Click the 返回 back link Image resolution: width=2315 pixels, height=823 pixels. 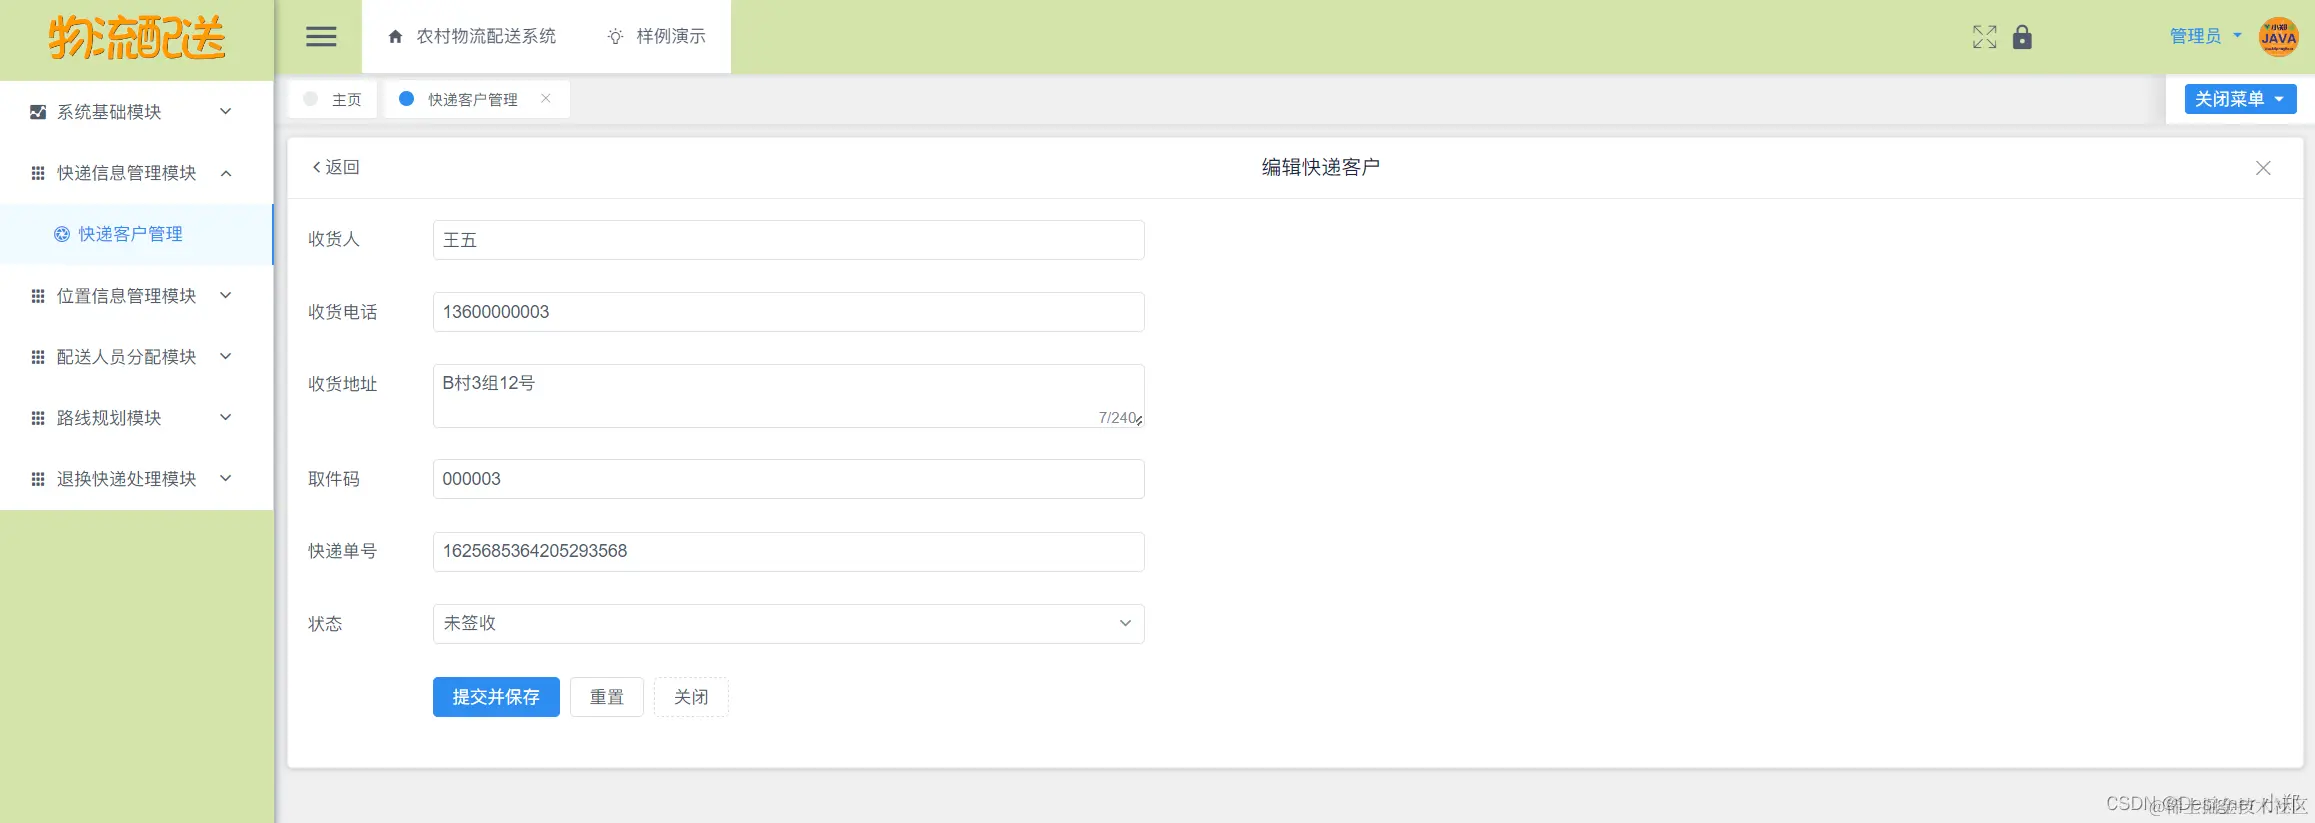[336, 167]
